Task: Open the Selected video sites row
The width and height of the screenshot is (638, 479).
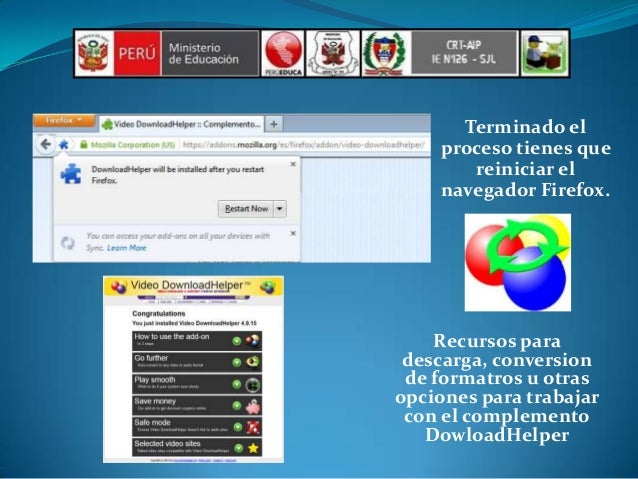Action: (x=197, y=448)
